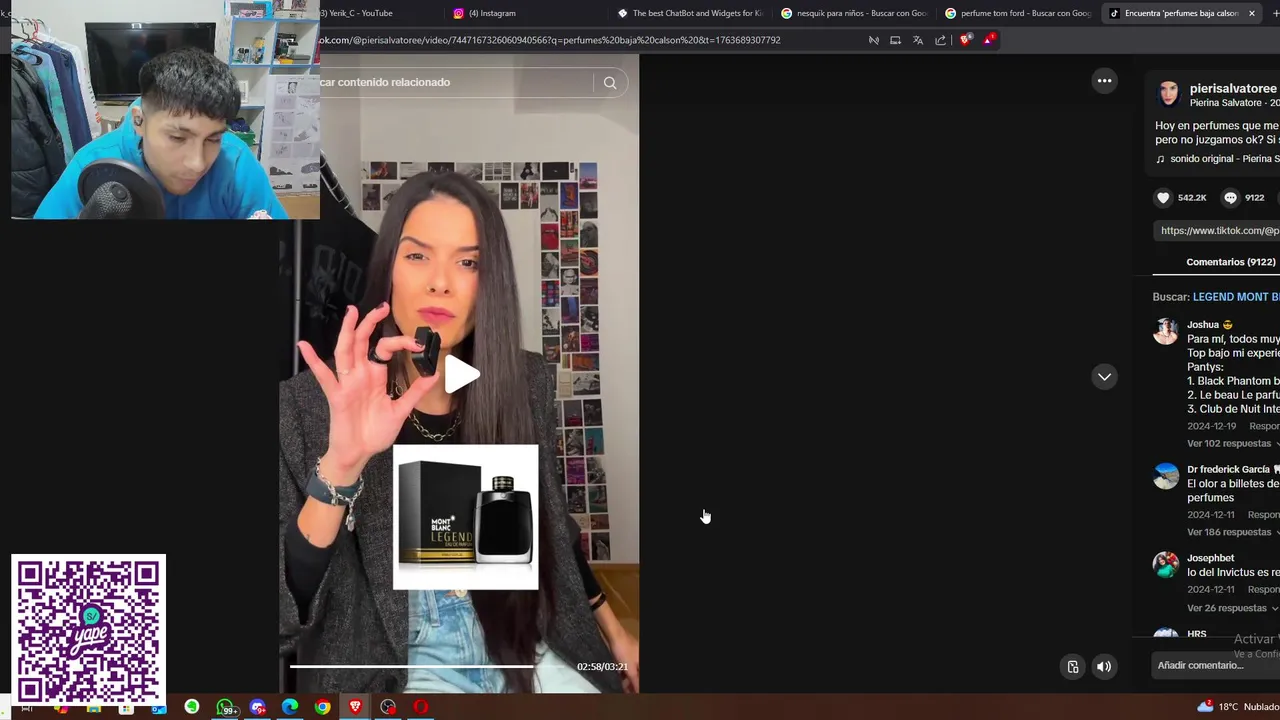Close the TikTok perfumes tab
The height and width of the screenshot is (720, 1280).
(x=1251, y=13)
